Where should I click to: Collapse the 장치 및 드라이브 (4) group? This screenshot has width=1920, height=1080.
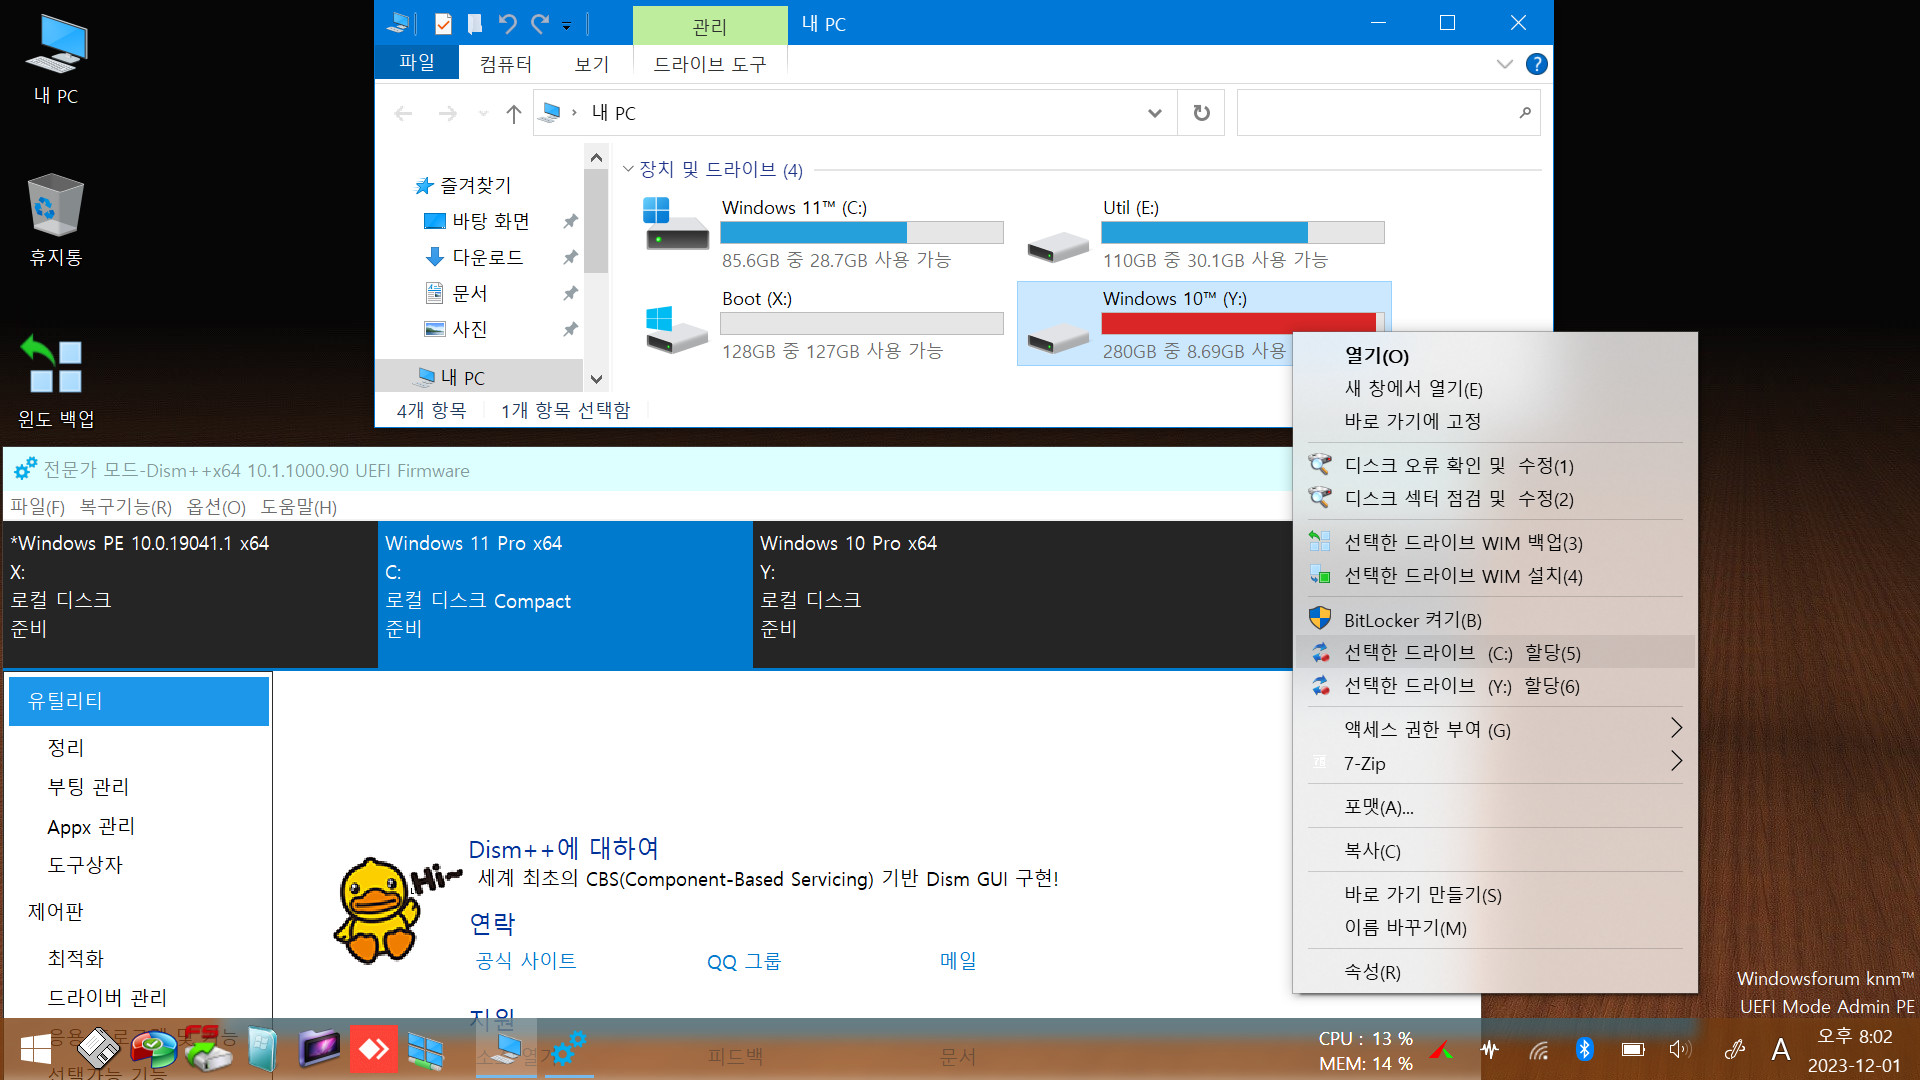[628, 169]
